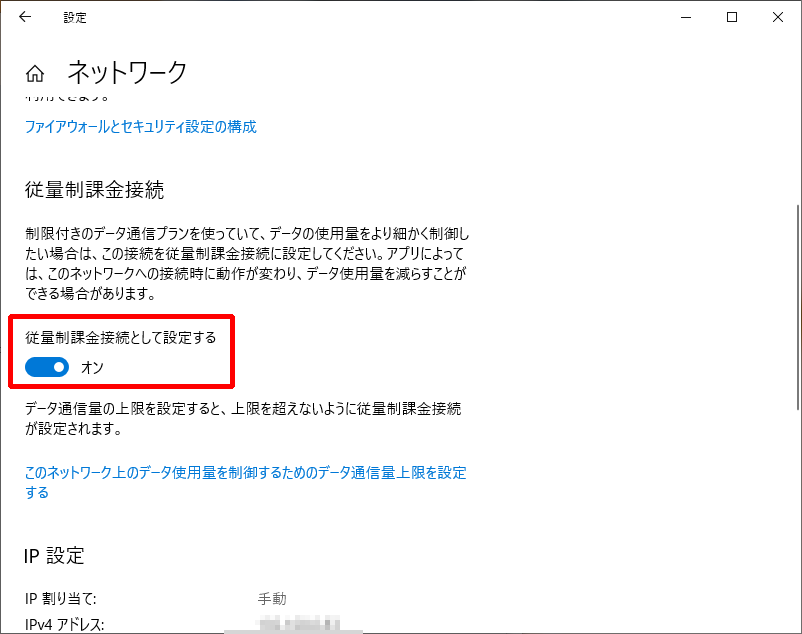Click the 従量制課金接続として設定する label
The width and height of the screenshot is (802, 634).
point(121,337)
